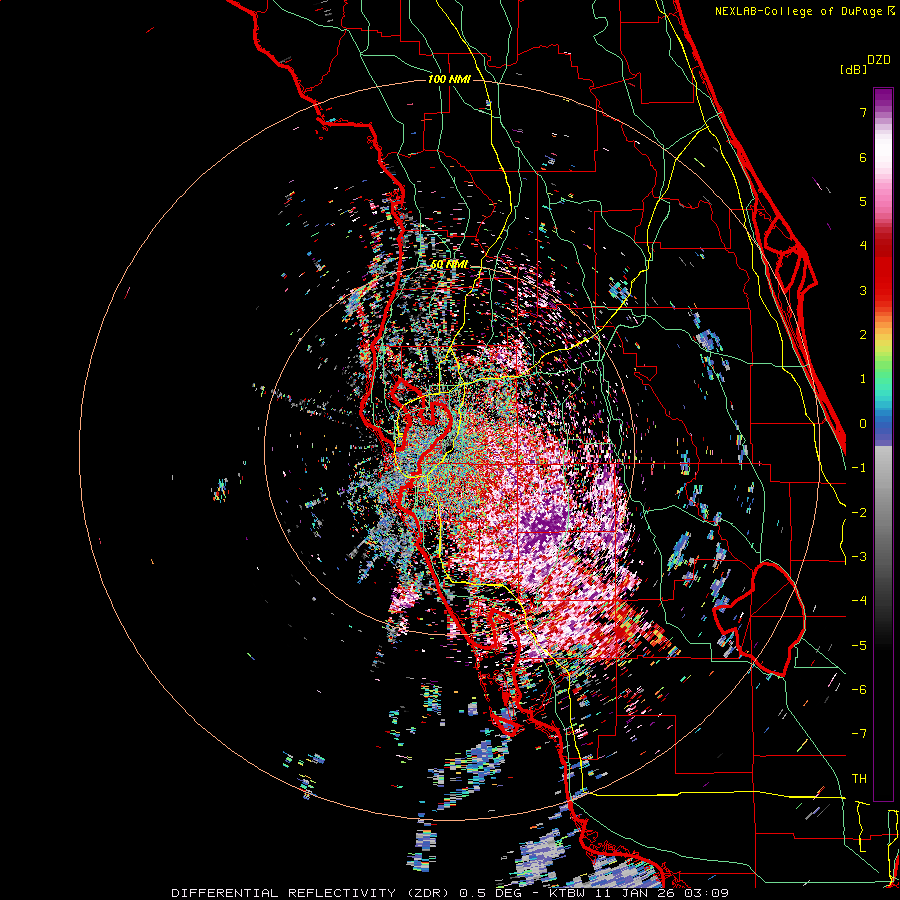Click the 0.5 DEG elevation text
The width and height of the screenshot is (900, 900).
tap(491, 893)
